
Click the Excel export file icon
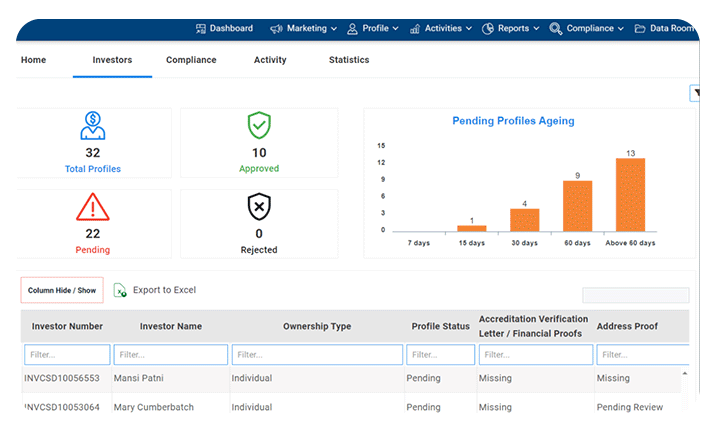pyautogui.click(x=120, y=290)
